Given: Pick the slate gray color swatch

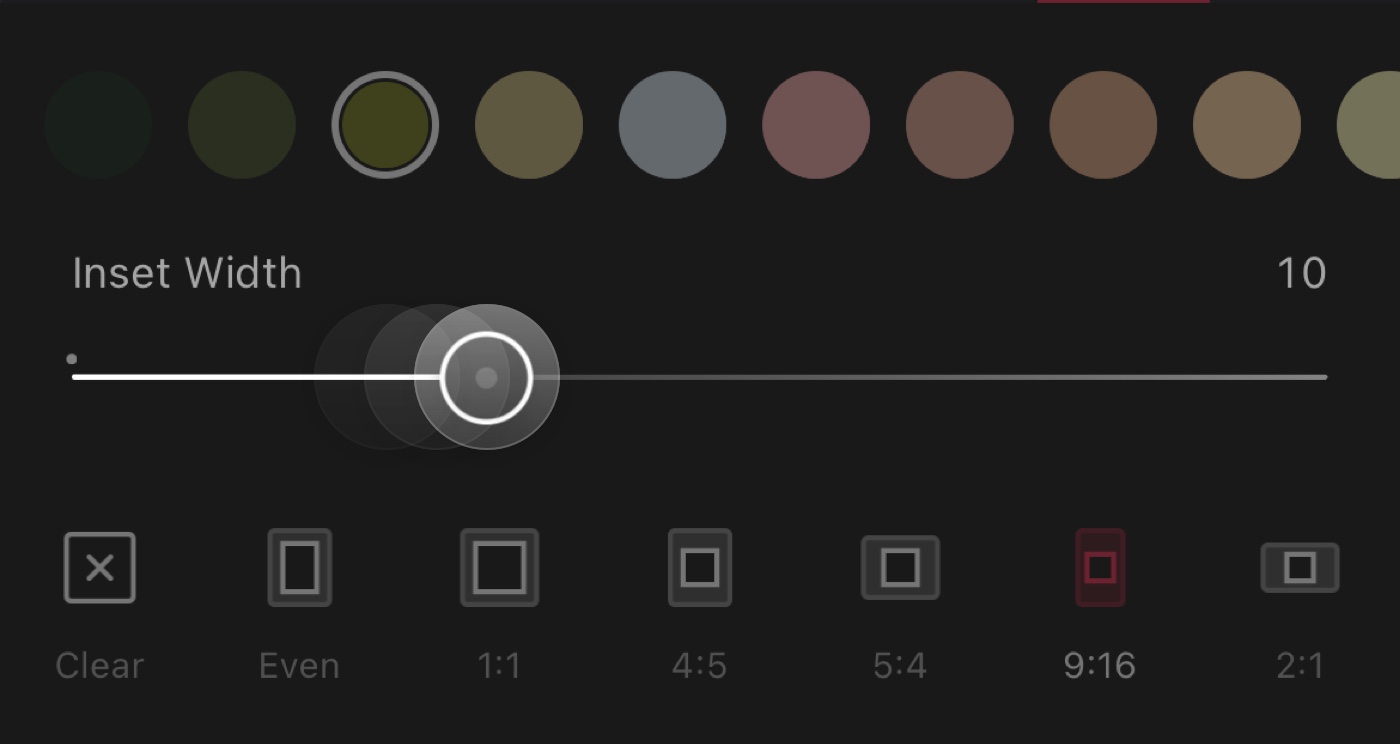Looking at the screenshot, I should (672, 125).
